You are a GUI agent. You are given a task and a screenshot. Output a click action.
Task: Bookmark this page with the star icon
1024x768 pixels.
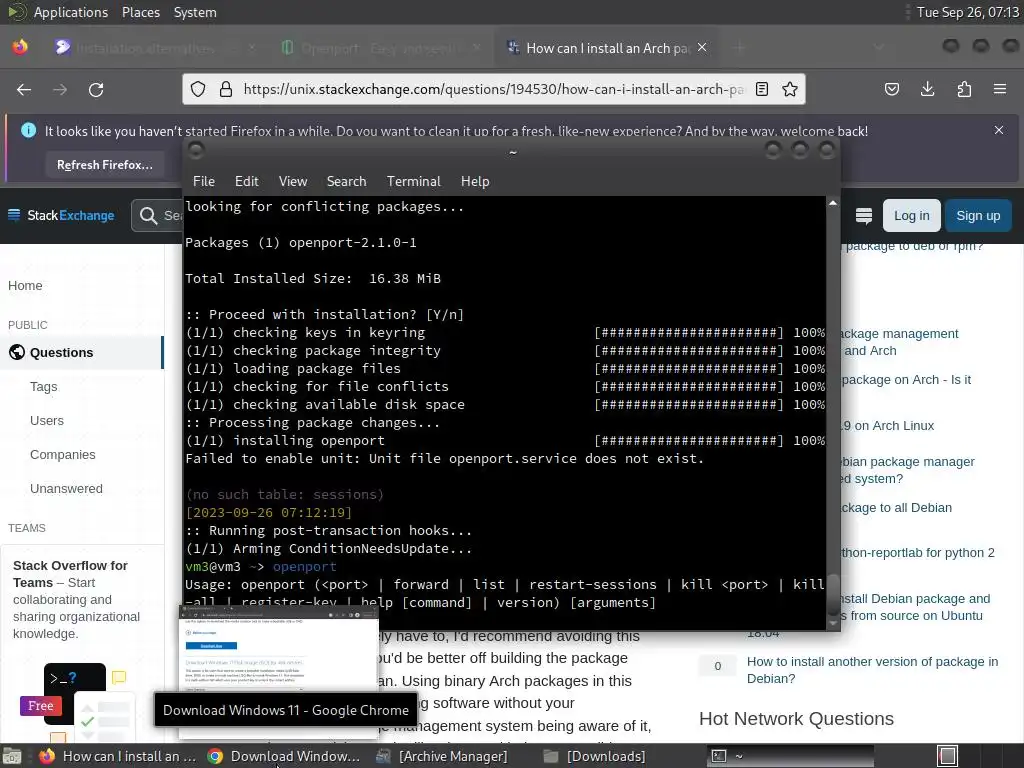click(x=790, y=89)
